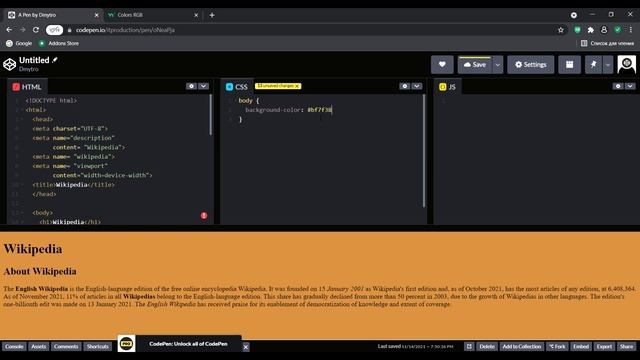
Task: Open HTML editor gear settings
Action: [191, 86]
